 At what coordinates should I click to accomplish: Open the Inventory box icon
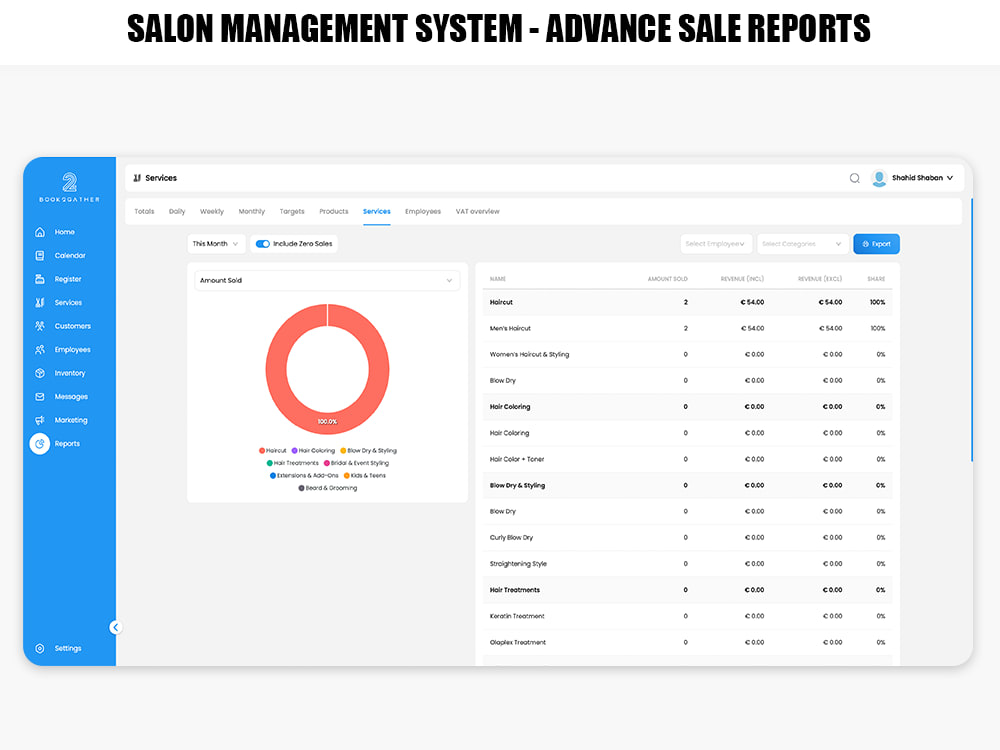tap(40, 373)
